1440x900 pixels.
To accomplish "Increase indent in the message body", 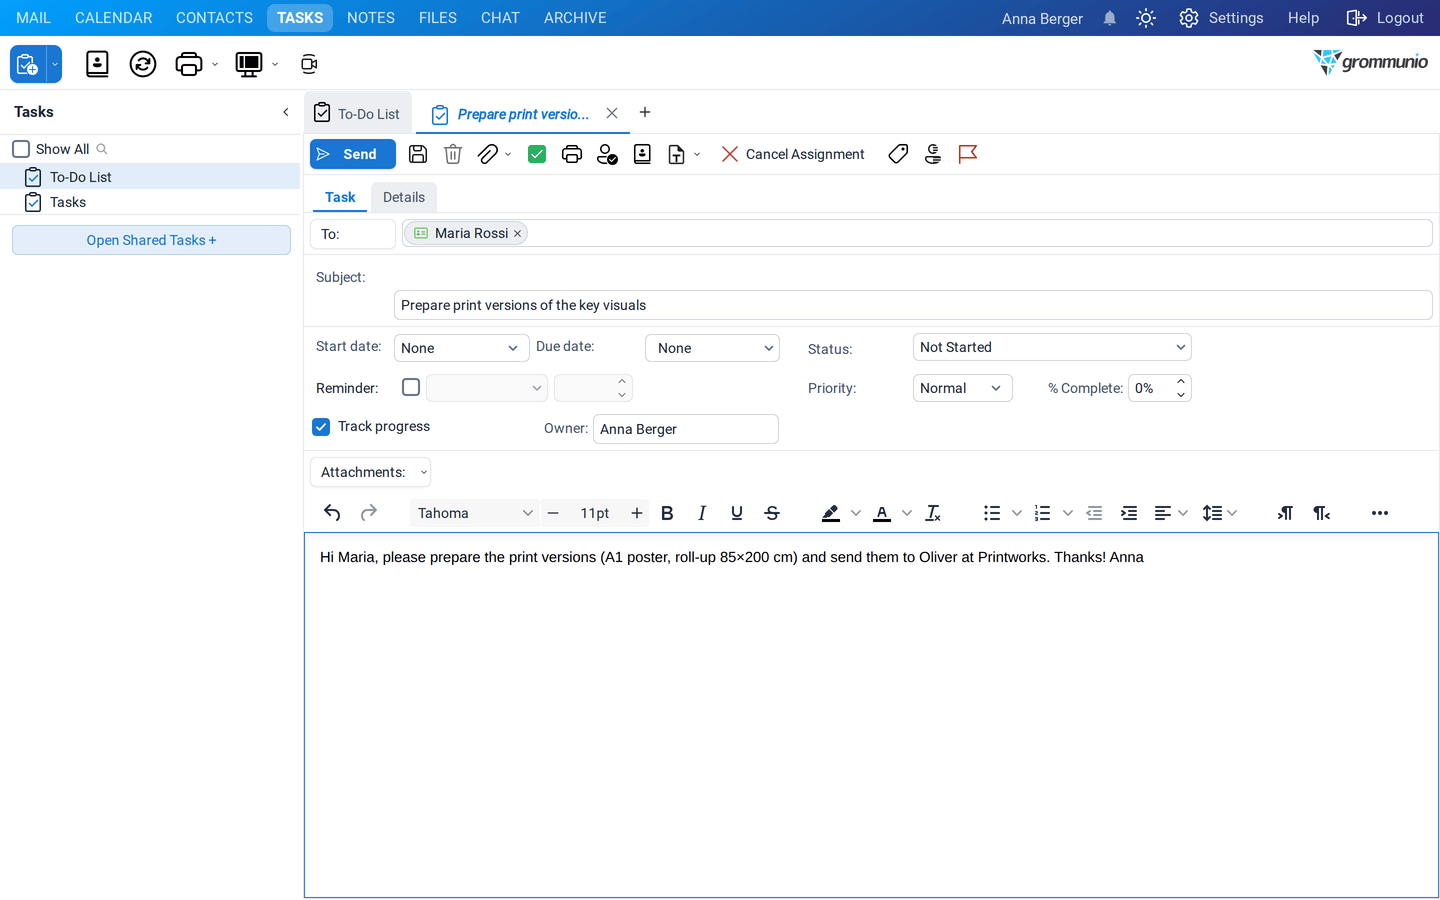I will point(1129,513).
